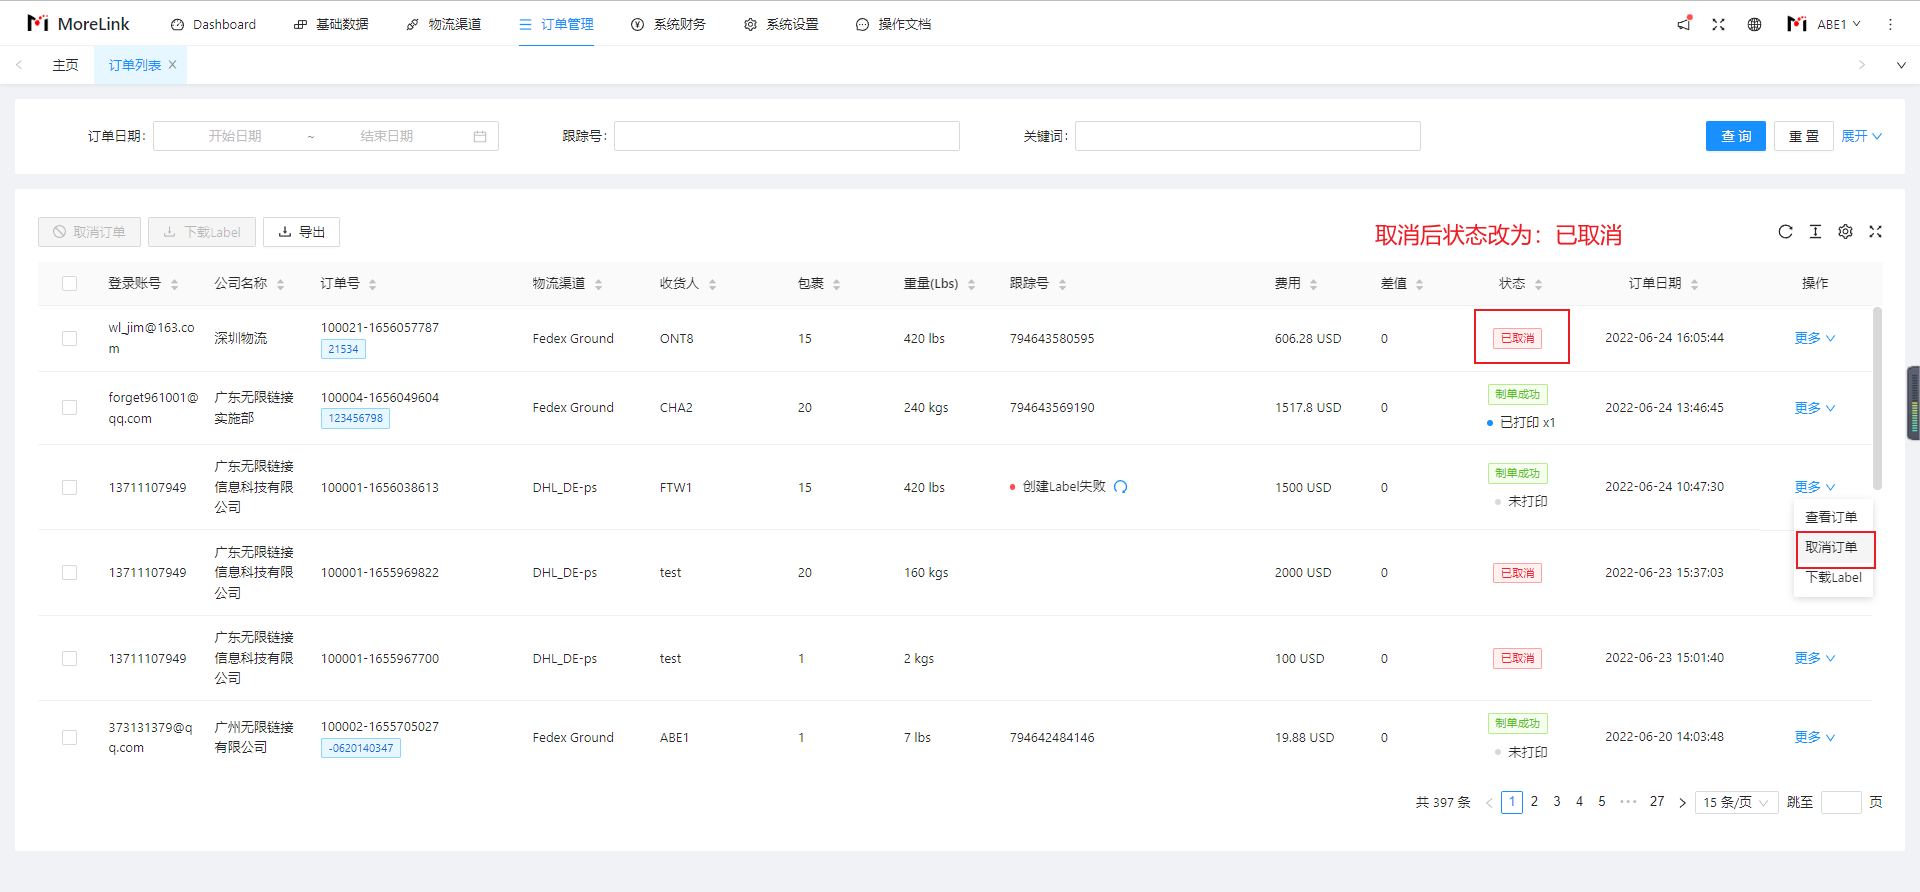The image size is (1920, 892).
Task: Retry the failed Label creation spinner icon
Action: (x=1120, y=487)
